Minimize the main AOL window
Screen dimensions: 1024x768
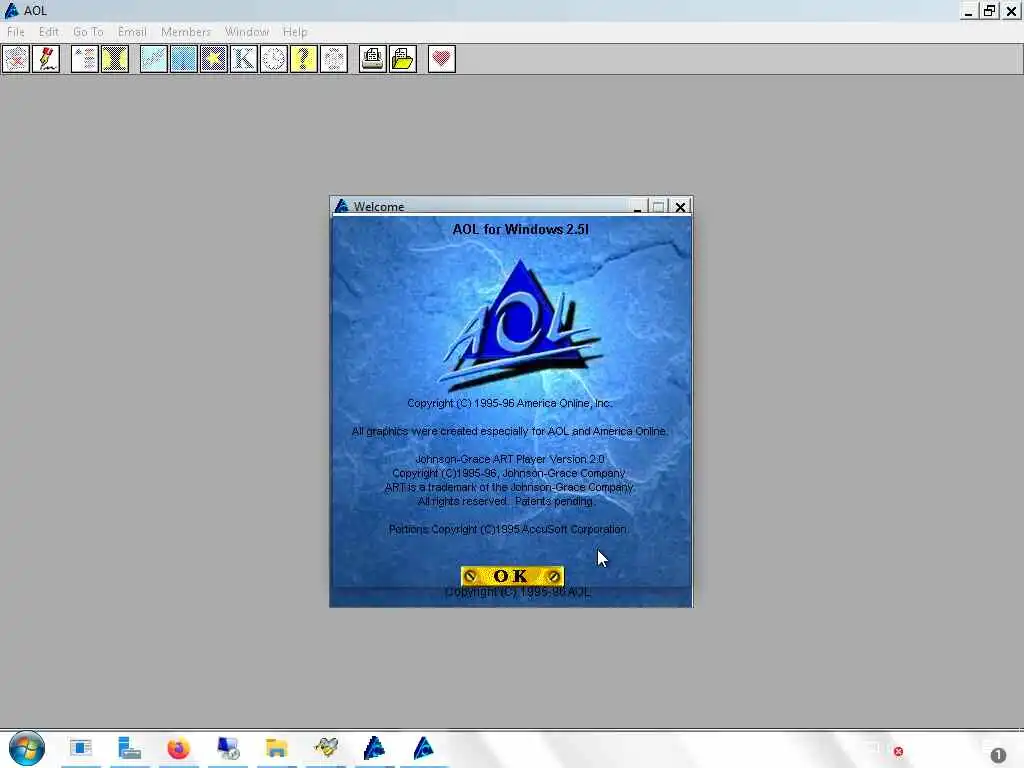[x=968, y=10]
